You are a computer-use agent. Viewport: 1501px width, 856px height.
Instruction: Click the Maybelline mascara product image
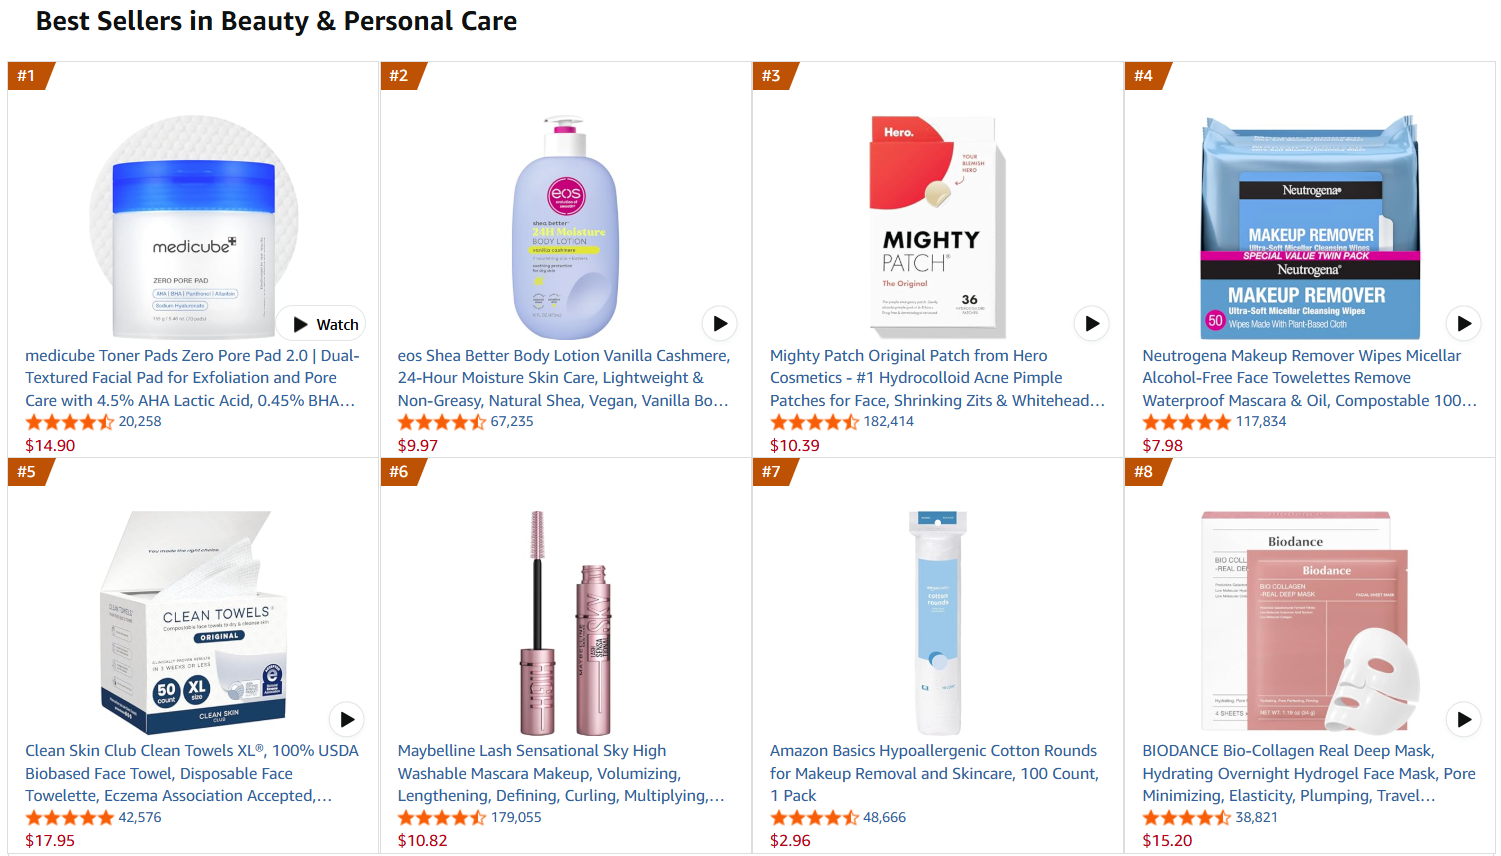(566, 623)
